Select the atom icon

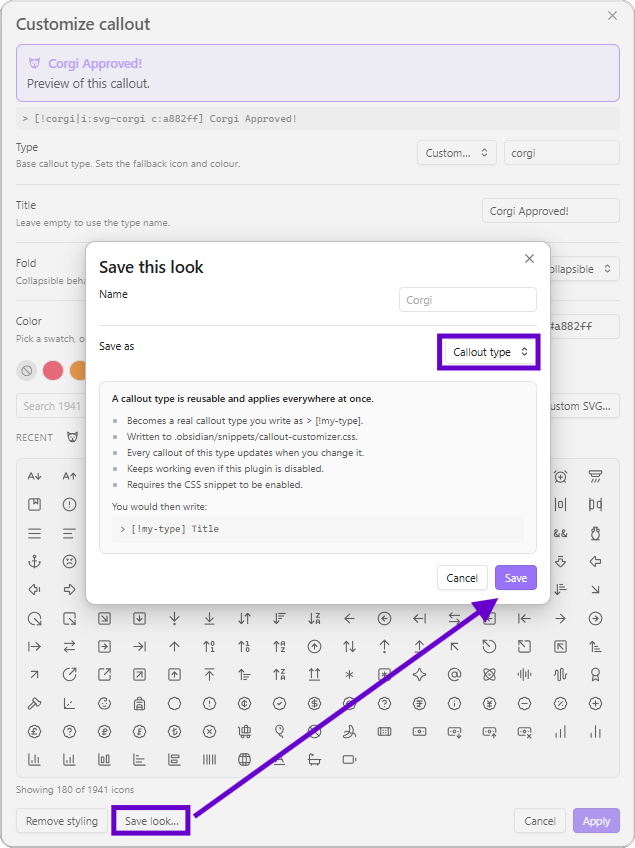tap(490, 674)
